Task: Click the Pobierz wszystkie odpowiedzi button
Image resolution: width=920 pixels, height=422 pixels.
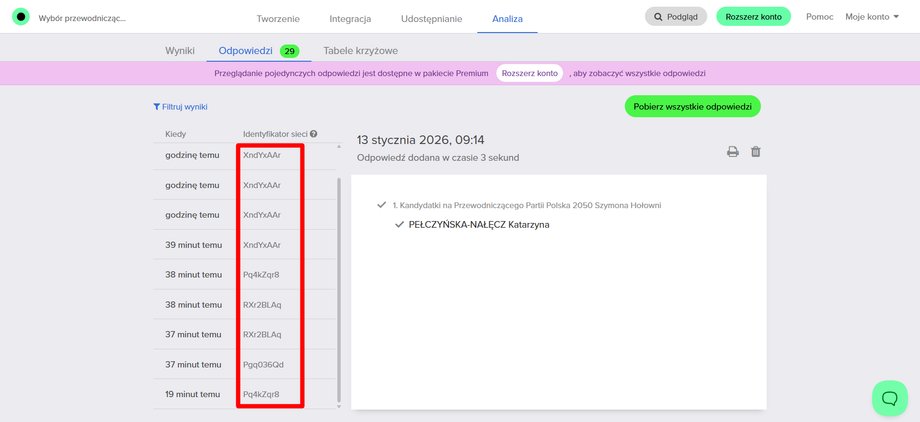Action: tap(692, 107)
